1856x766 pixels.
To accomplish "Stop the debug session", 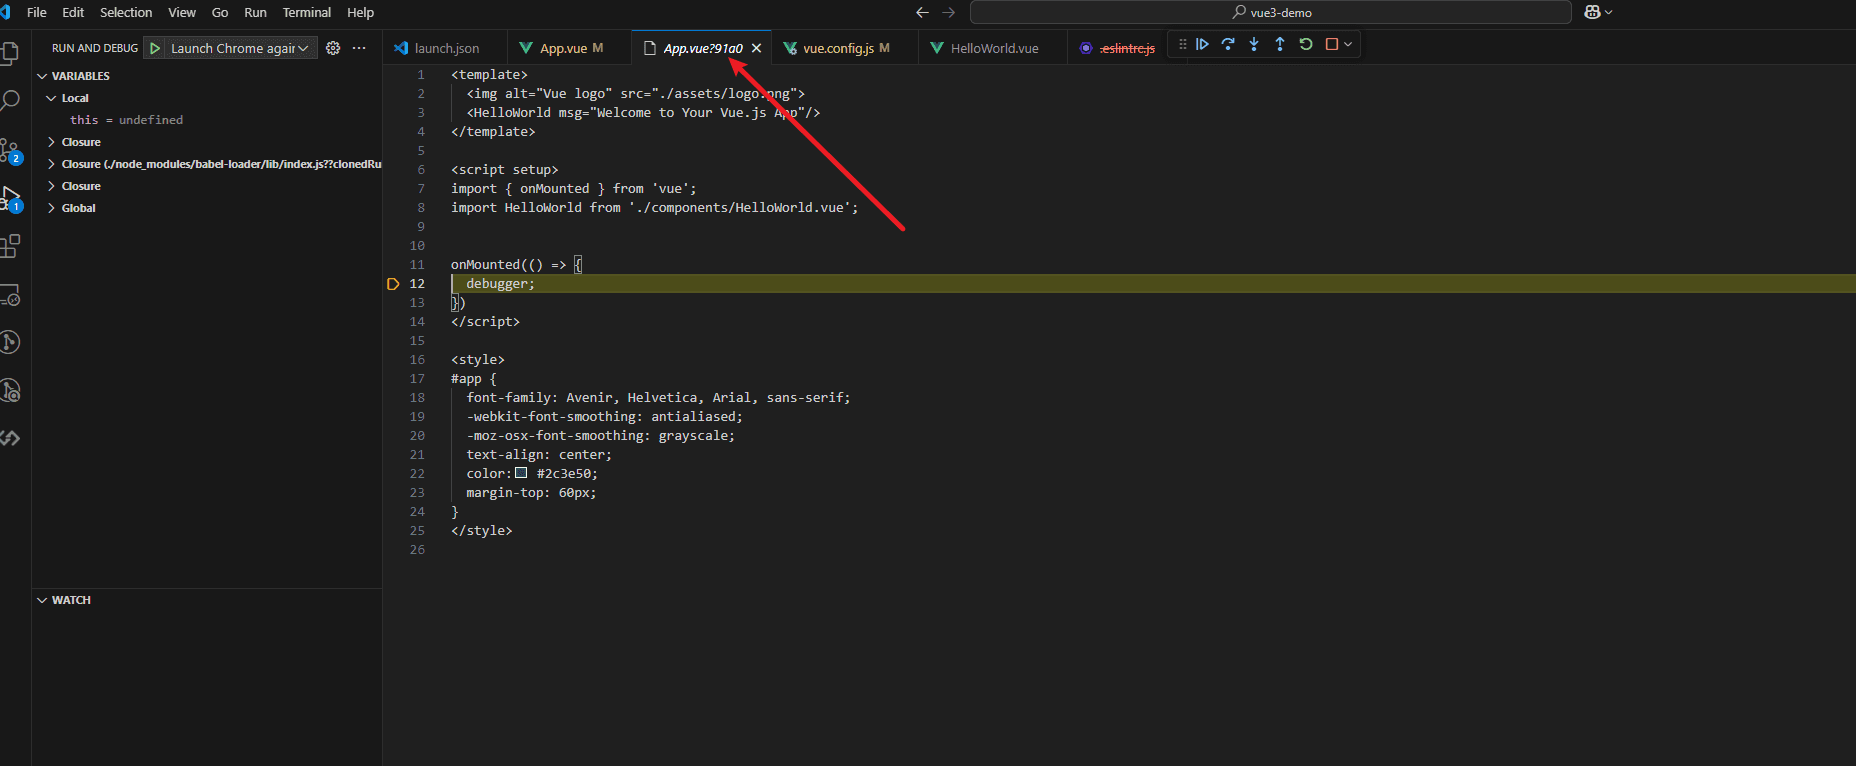I will tap(1332, 44).
